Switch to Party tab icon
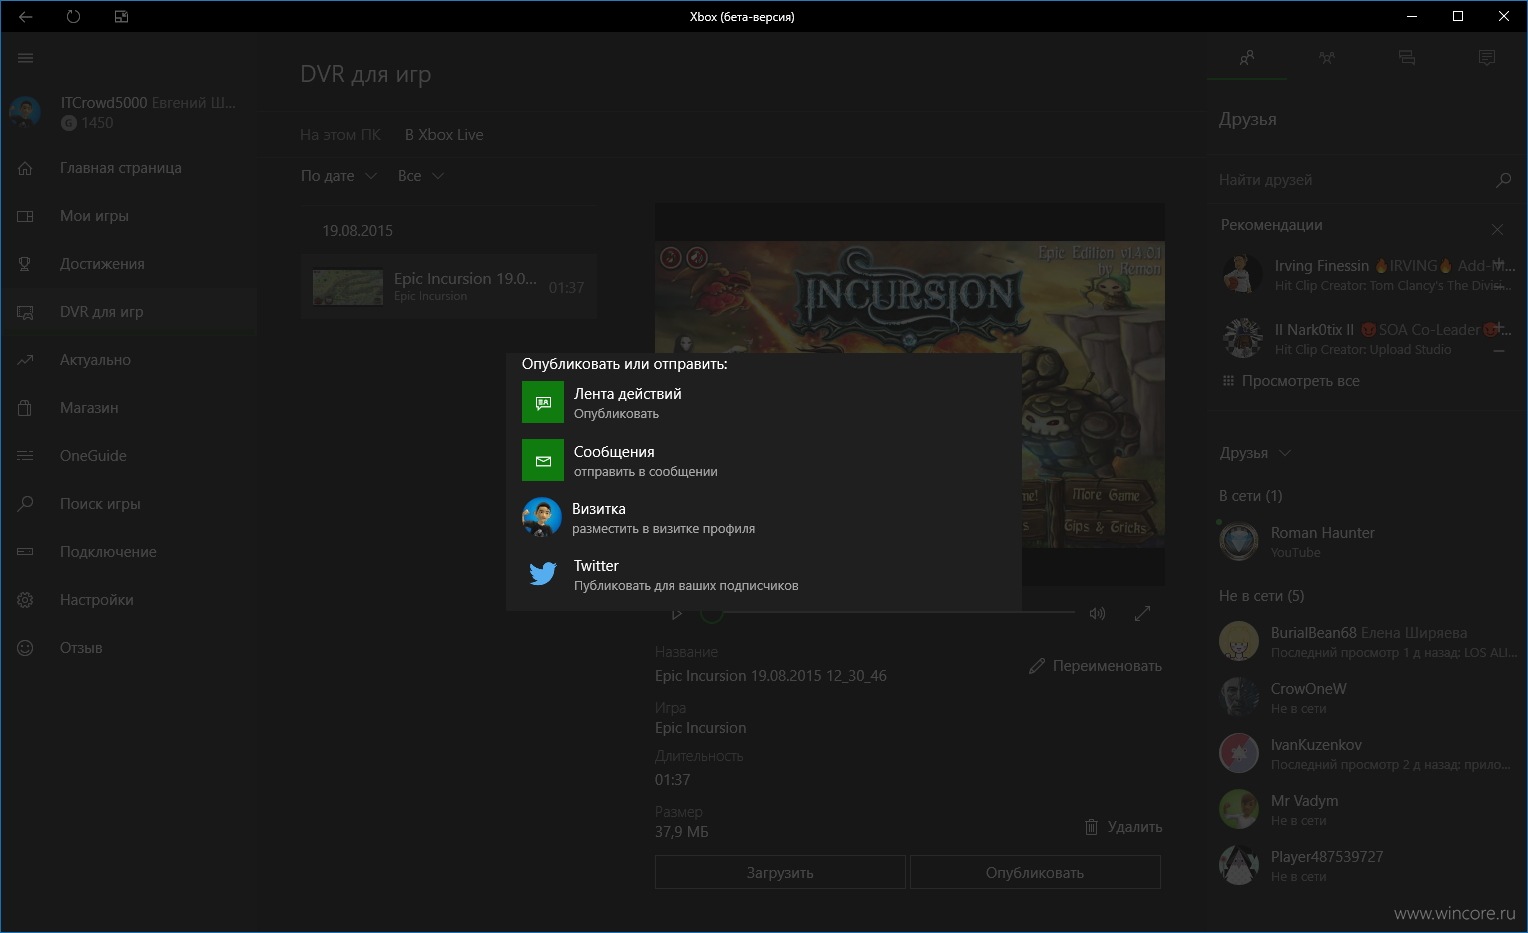The image size is (1528, 933). 1326,58
